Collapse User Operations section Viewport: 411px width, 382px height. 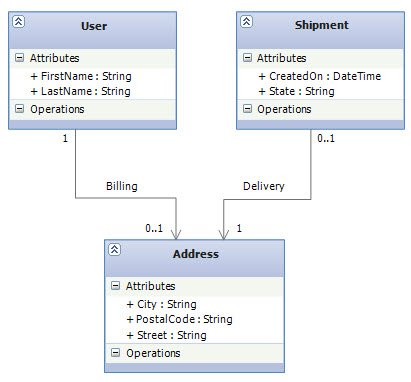click(20, 109)
